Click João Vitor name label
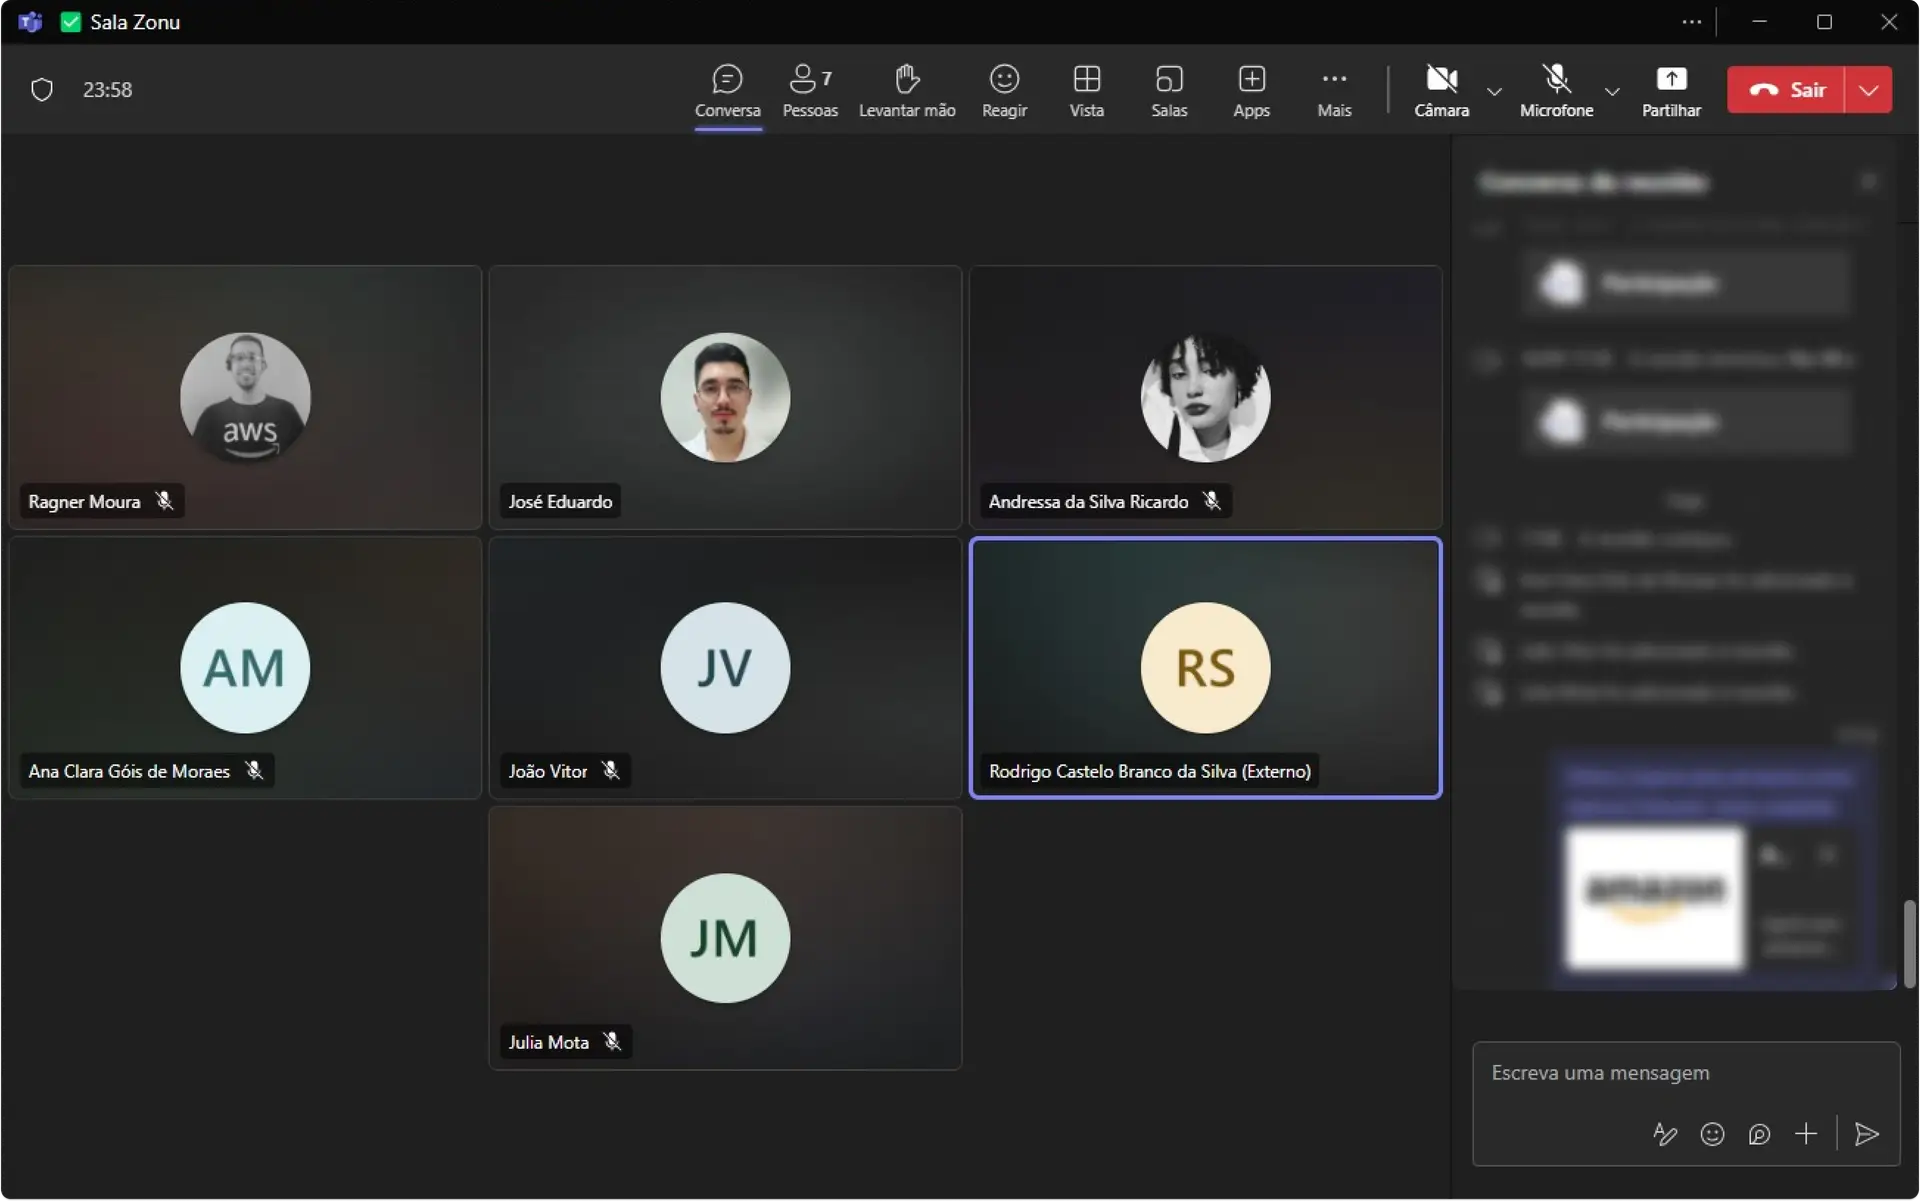 click(x=548, y=772)
